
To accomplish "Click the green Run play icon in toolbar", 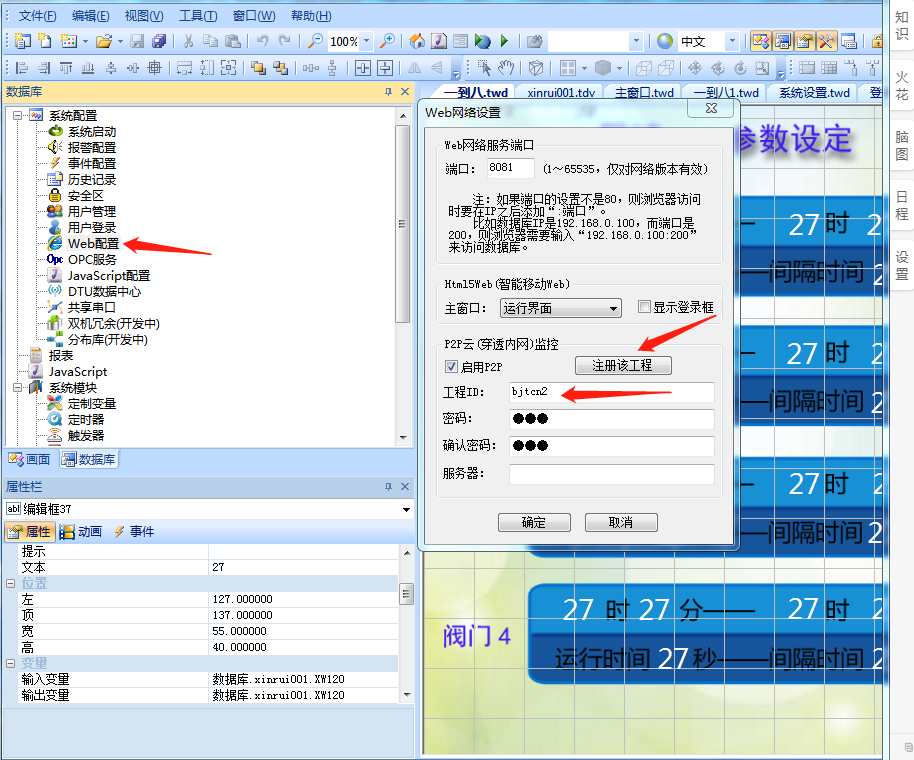I will pyautogui.click(x=505, y=41).
